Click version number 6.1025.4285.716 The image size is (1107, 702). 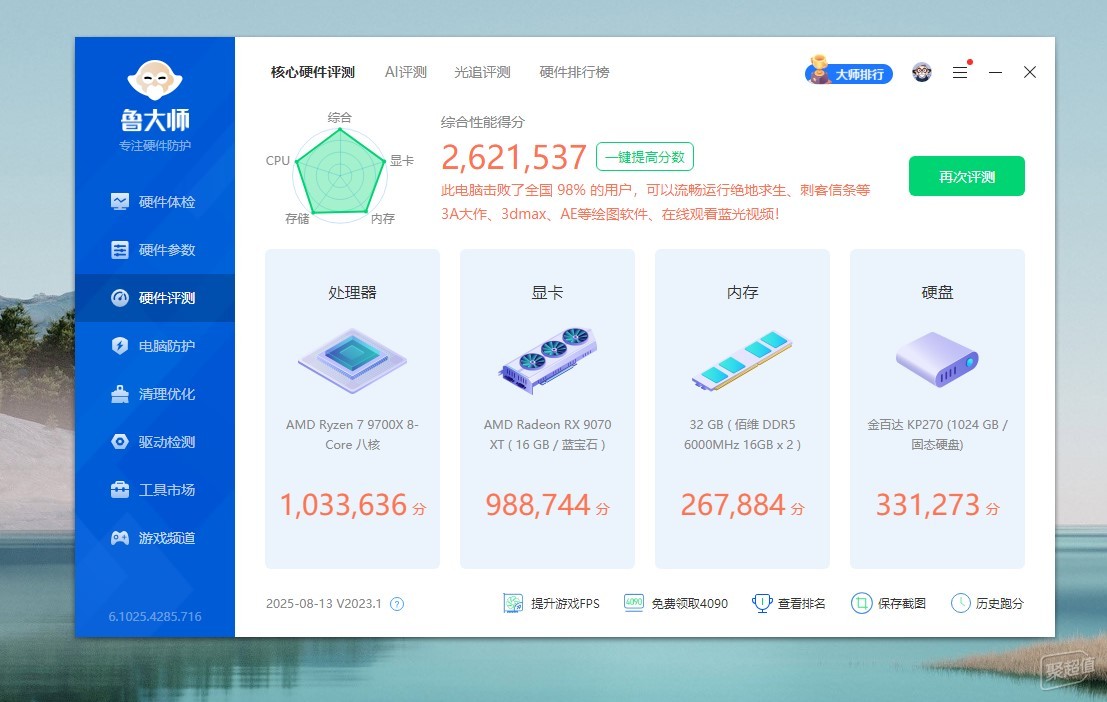coord(155,617)
